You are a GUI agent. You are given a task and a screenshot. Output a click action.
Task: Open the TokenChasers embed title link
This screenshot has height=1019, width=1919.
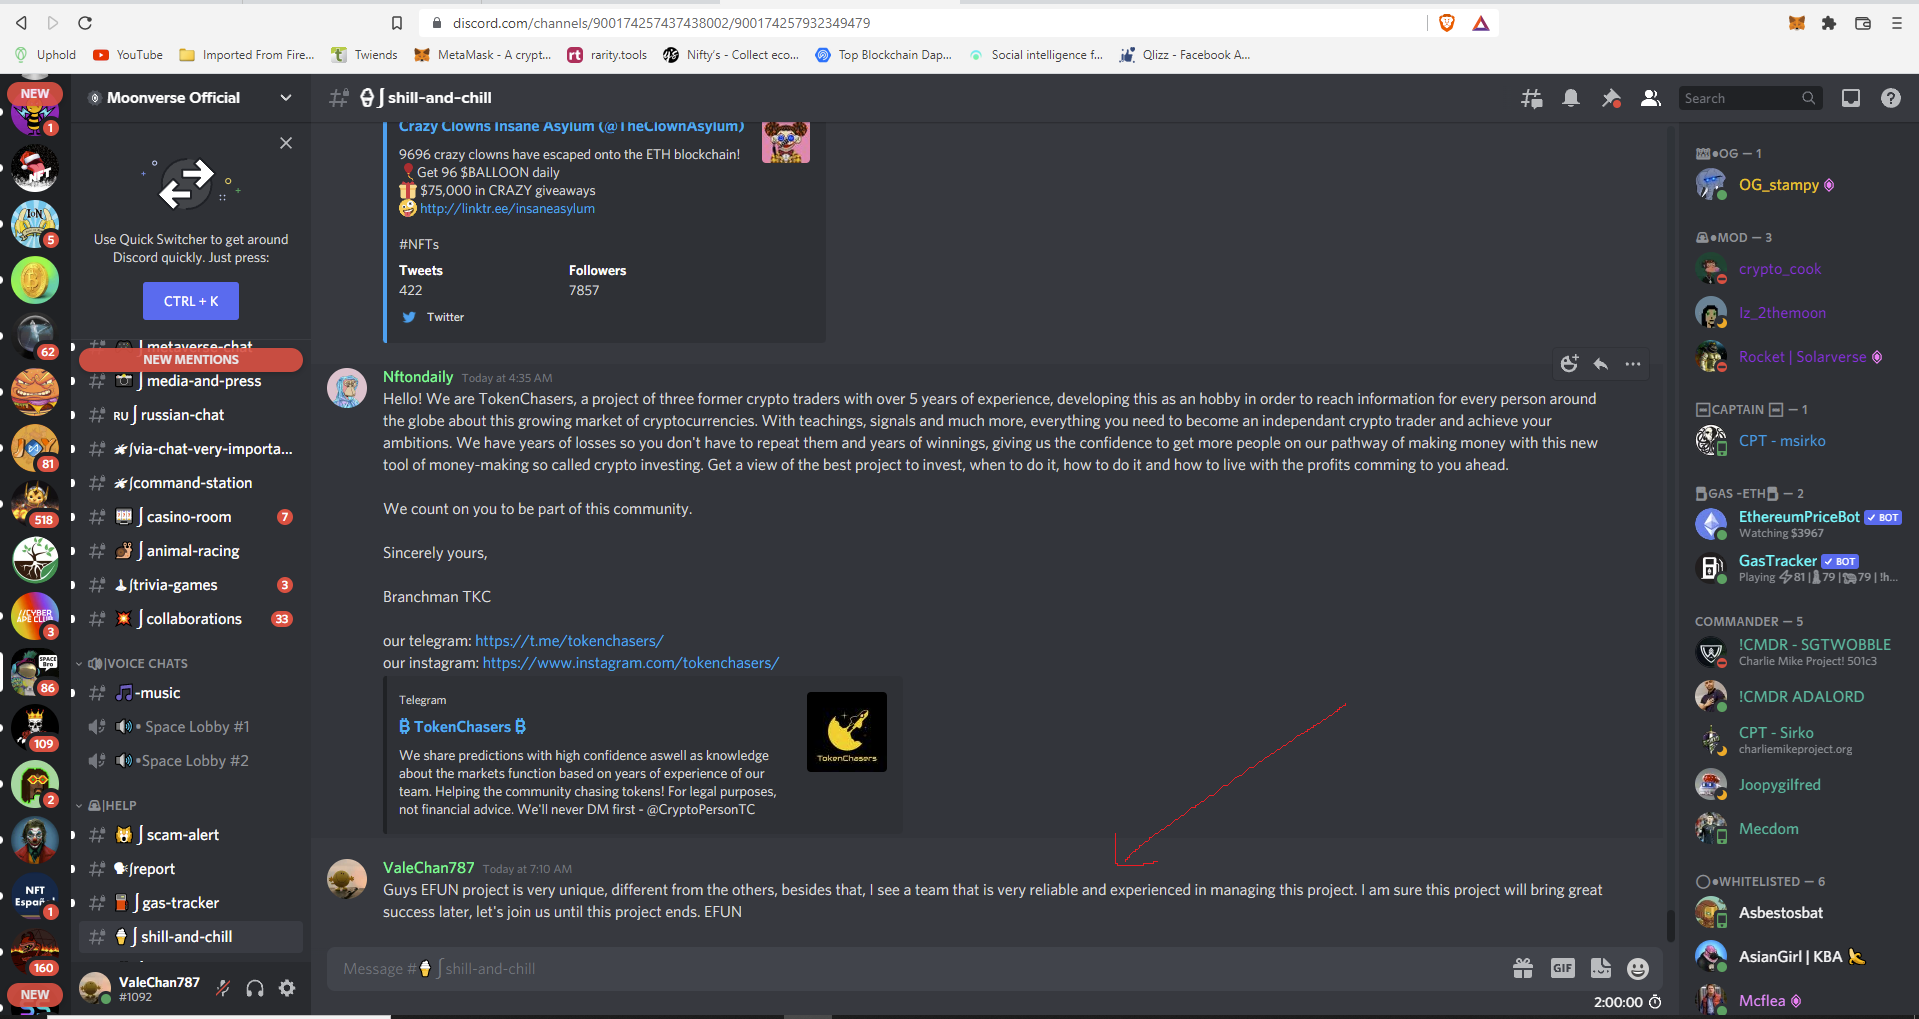click(x=462, y=727)
